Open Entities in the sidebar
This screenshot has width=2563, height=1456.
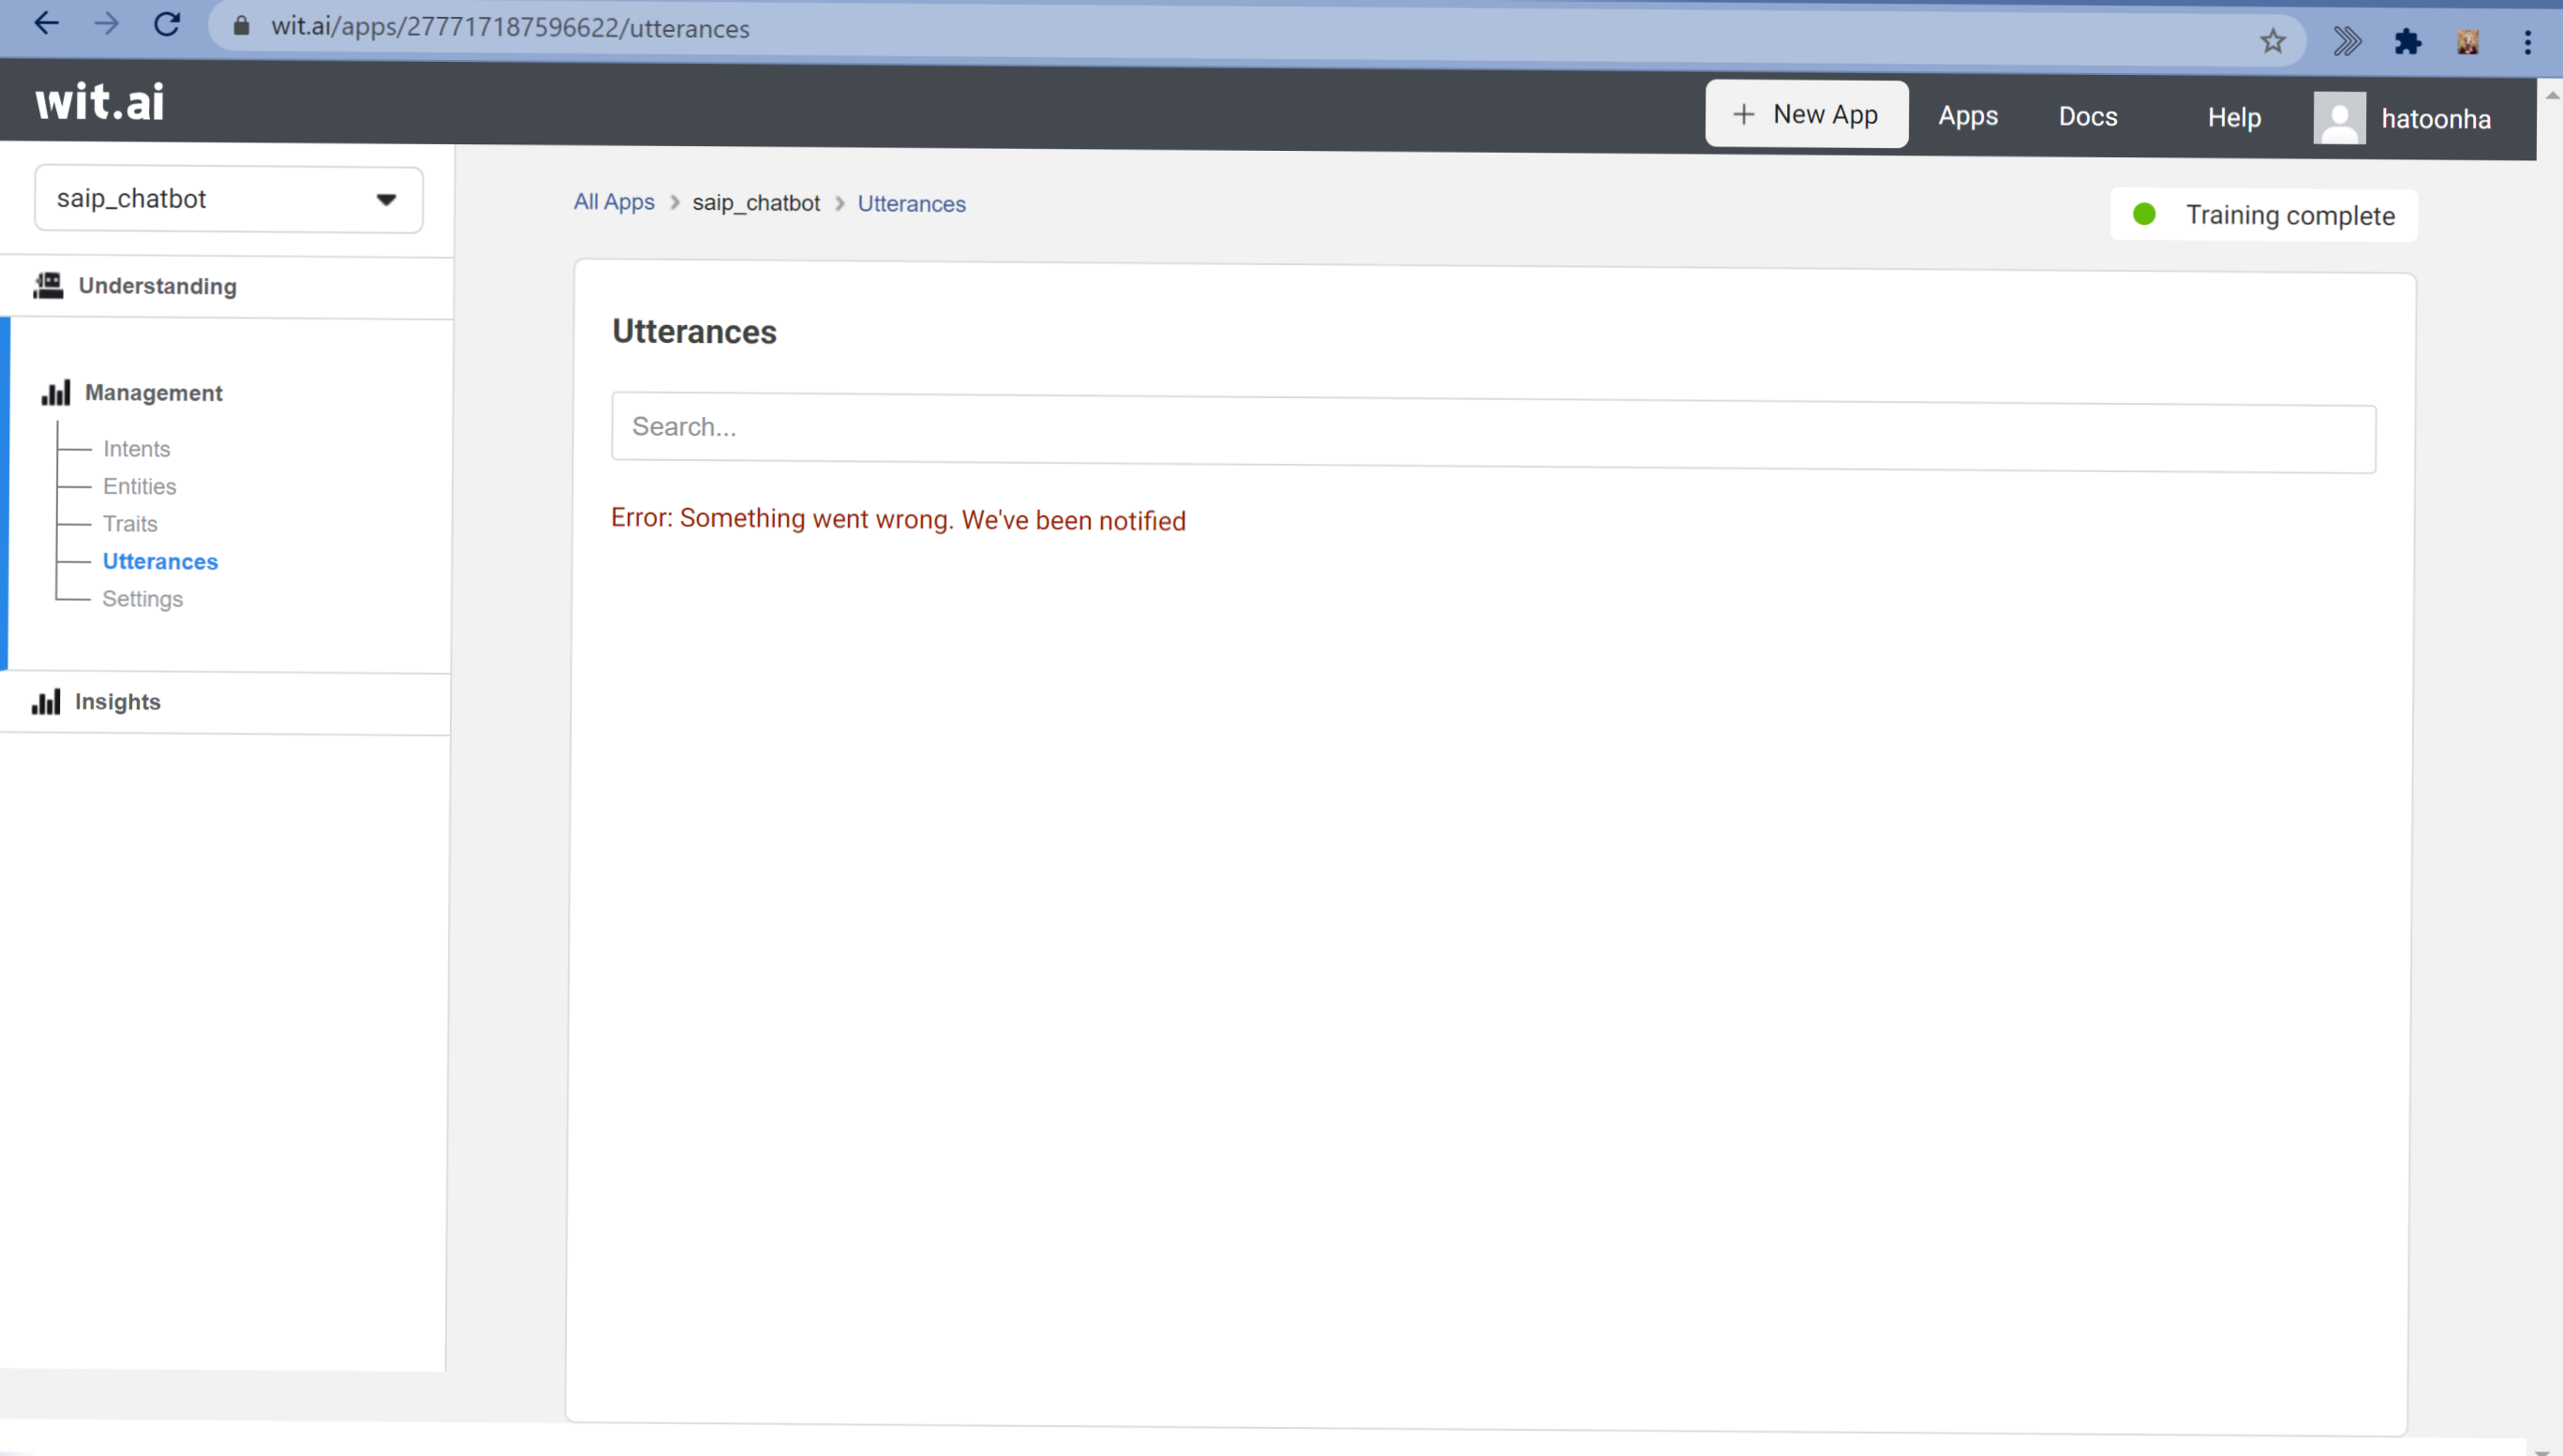tap(139, 486)
